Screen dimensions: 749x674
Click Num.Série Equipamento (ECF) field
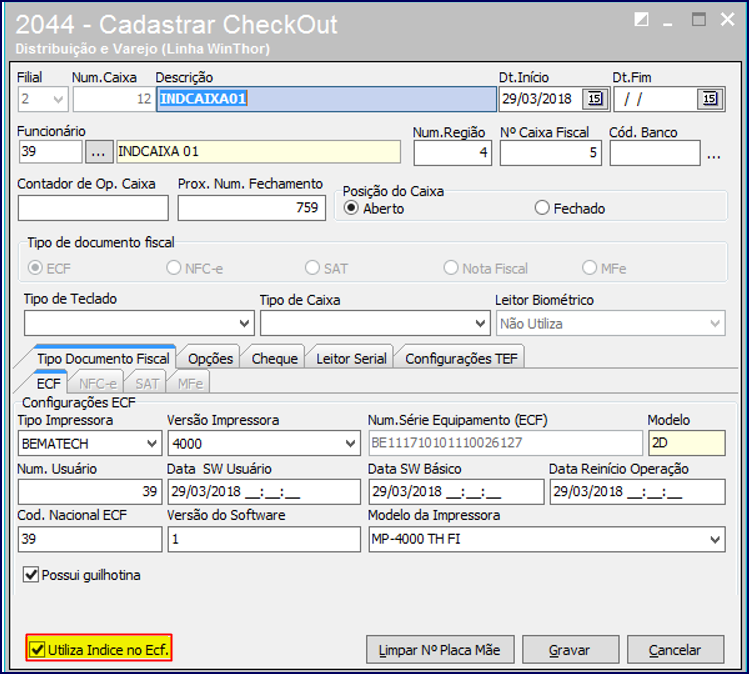(x=505, y=443)
